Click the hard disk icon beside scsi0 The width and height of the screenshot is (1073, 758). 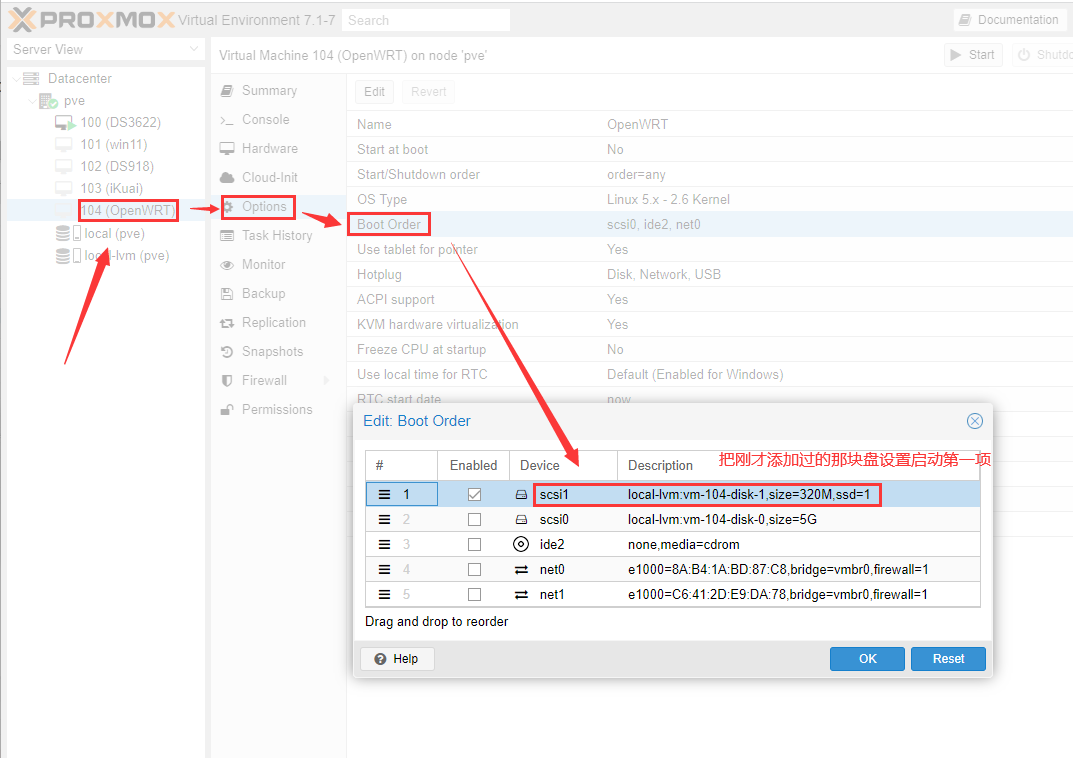point(520,520)
